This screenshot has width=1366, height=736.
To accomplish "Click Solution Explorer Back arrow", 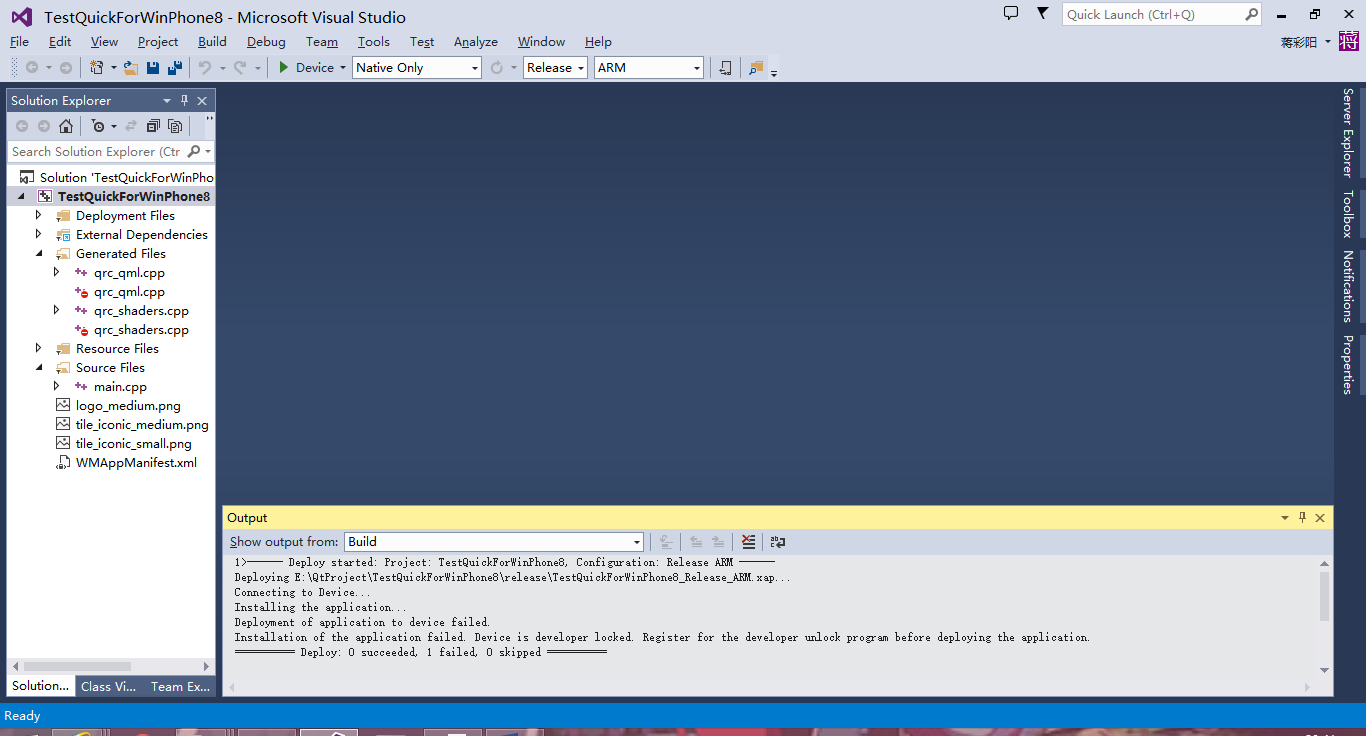I will (x=22, y=126).
